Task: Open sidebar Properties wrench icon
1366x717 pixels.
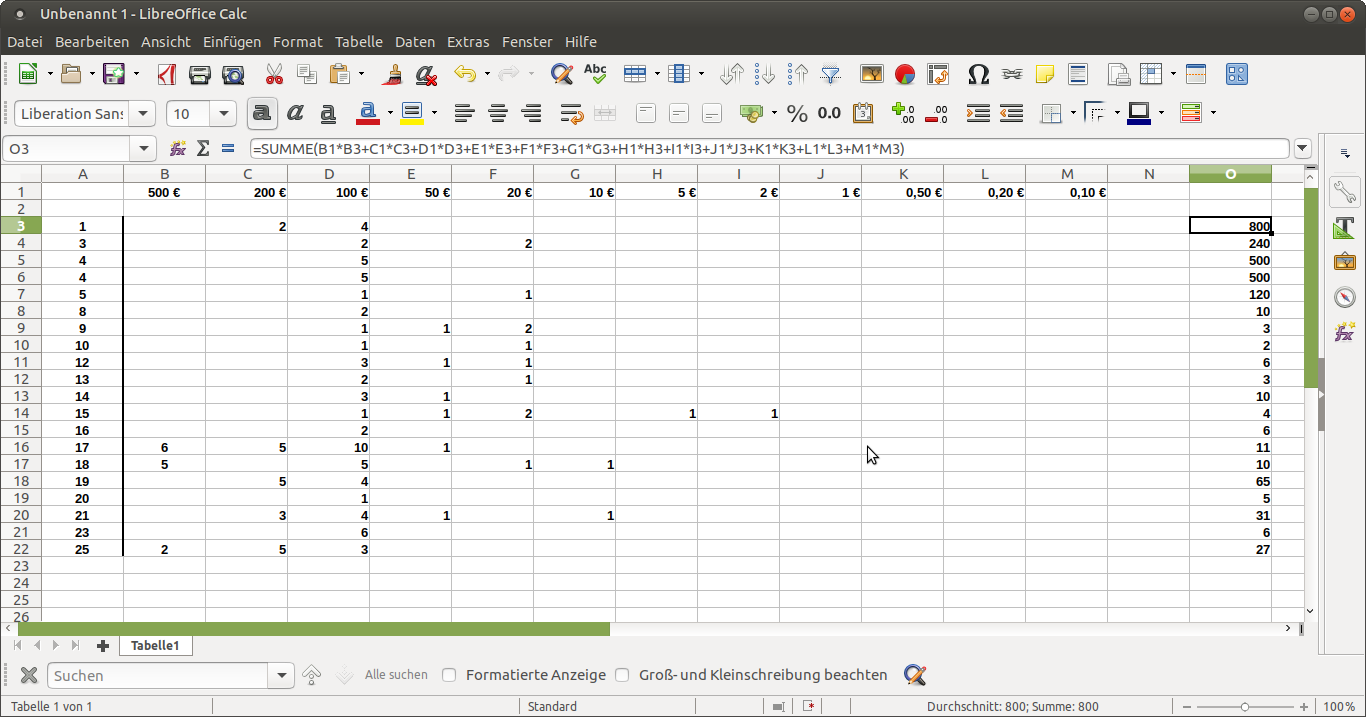Action: (1345, 191)
